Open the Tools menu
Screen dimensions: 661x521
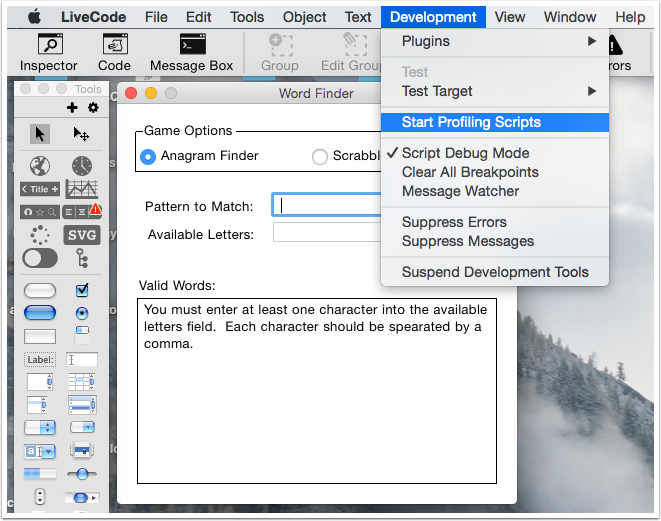[247, 17]
